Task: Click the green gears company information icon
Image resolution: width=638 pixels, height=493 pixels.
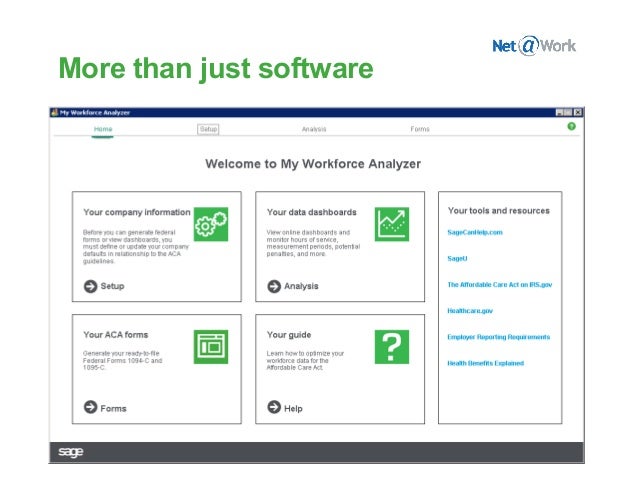Action: (x=211, y=224)
